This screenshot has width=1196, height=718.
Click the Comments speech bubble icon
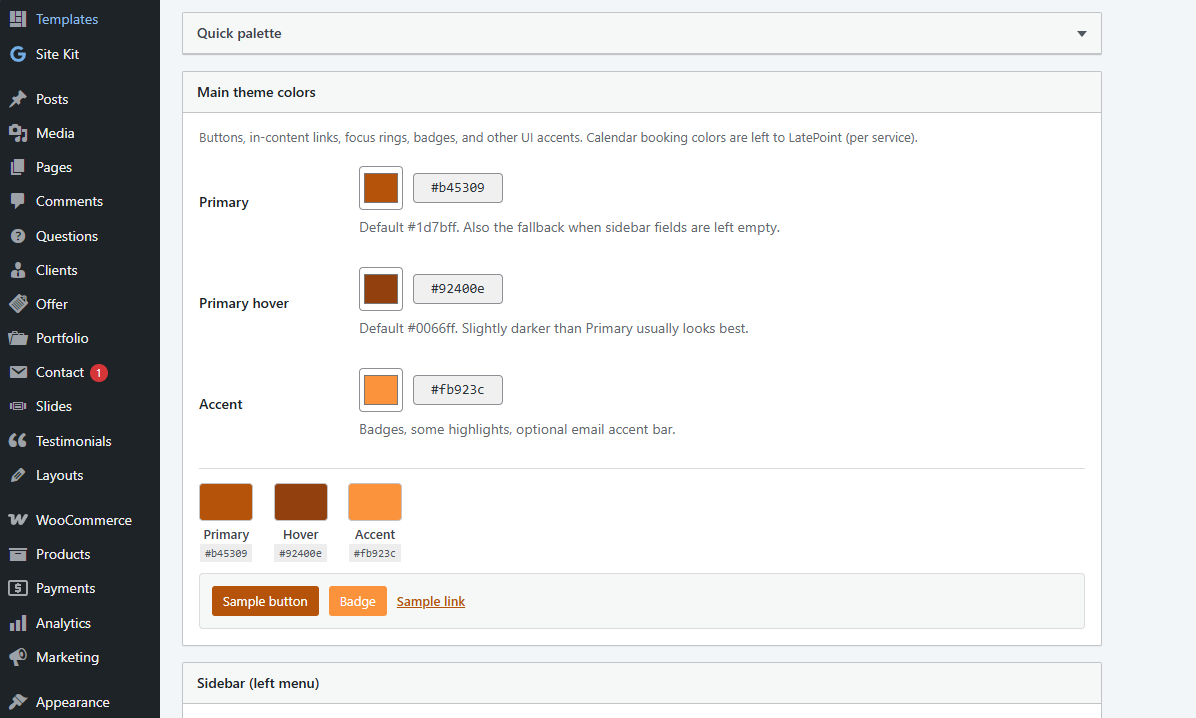(18, 201)
